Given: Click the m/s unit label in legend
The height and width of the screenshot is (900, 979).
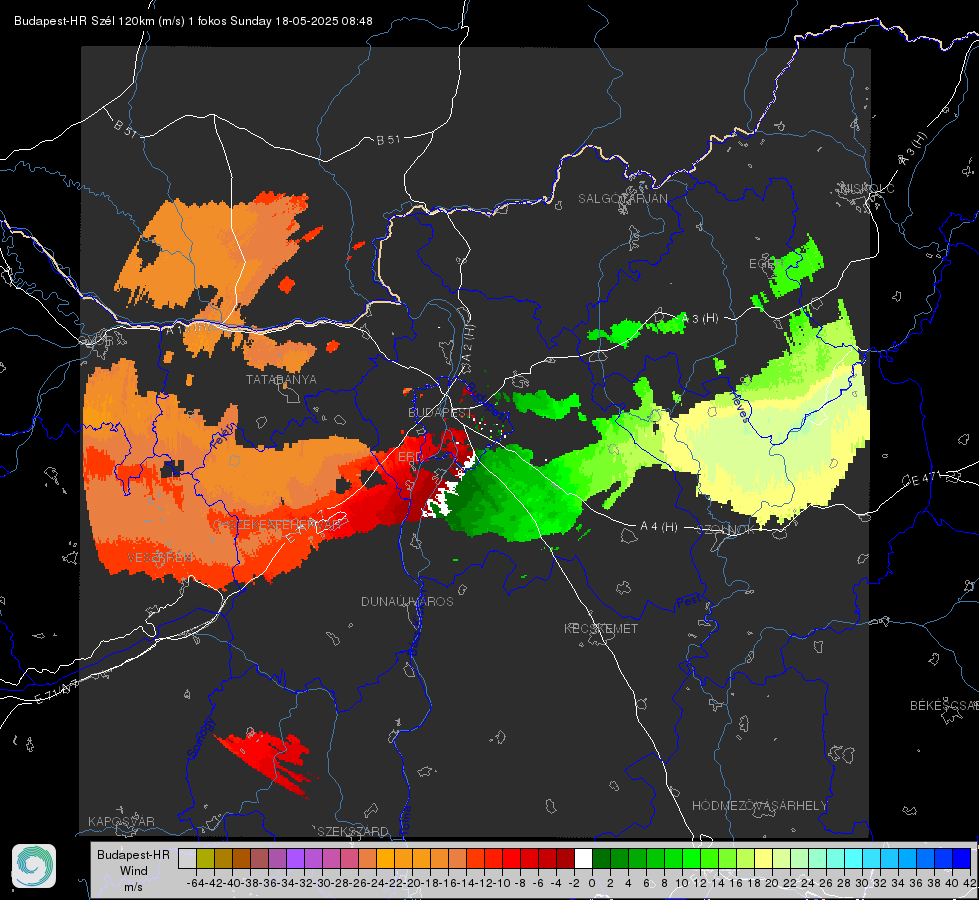Looking at the screenshot, I should click(133, 887).
